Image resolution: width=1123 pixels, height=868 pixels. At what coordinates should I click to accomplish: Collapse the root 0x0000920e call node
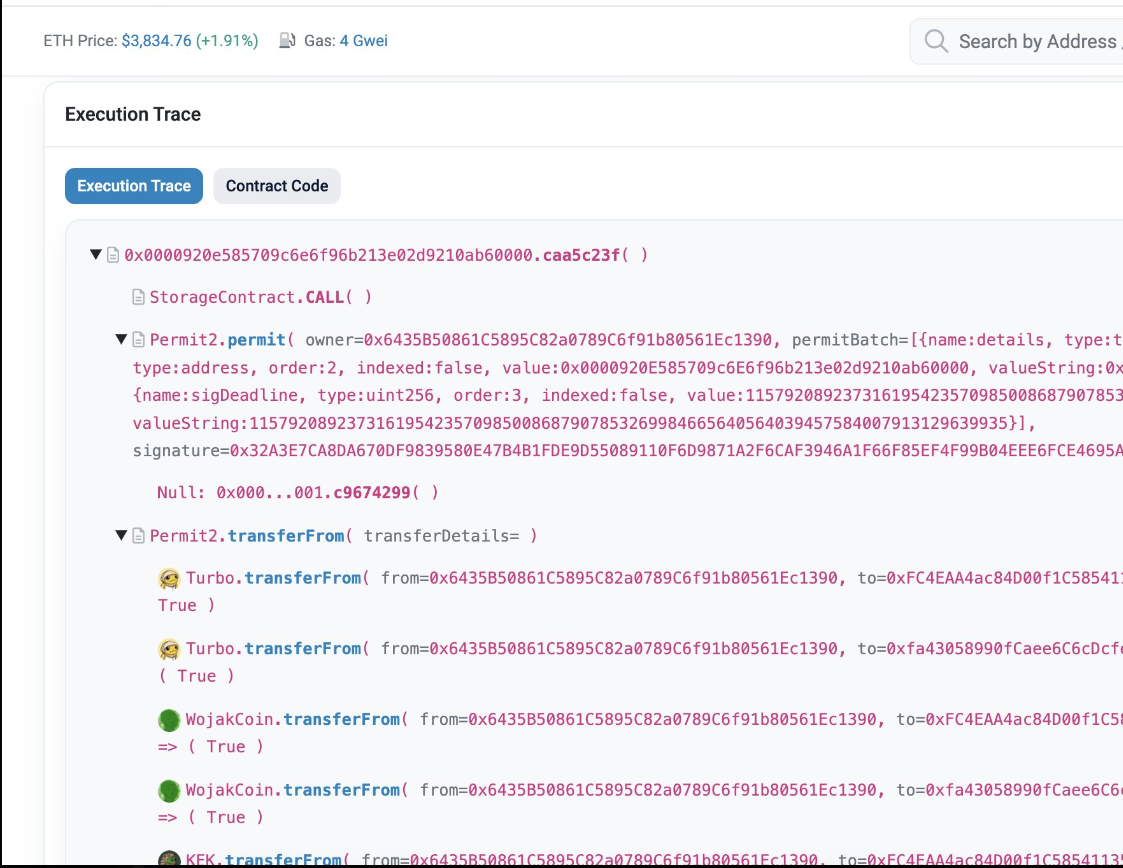(96, 255)
